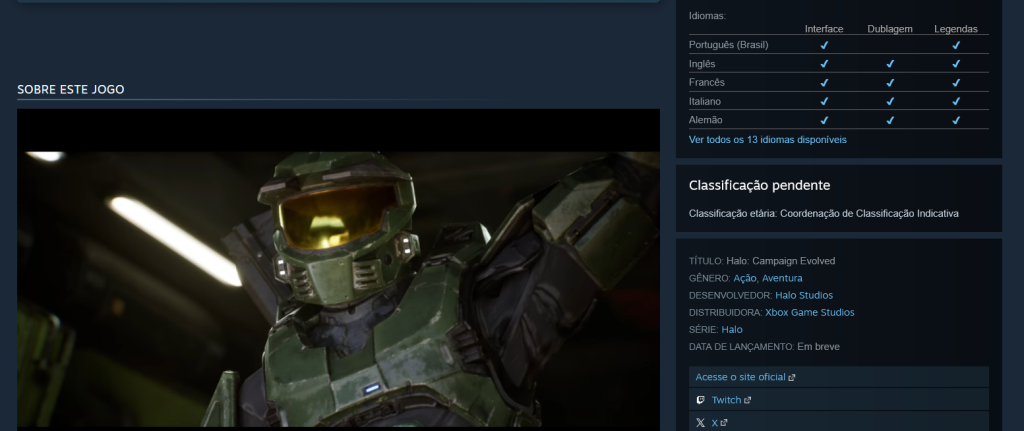The width and height of the screenshot is (1024, 431).
Task: Open the Ação genre link
Action: click(745, 278)
